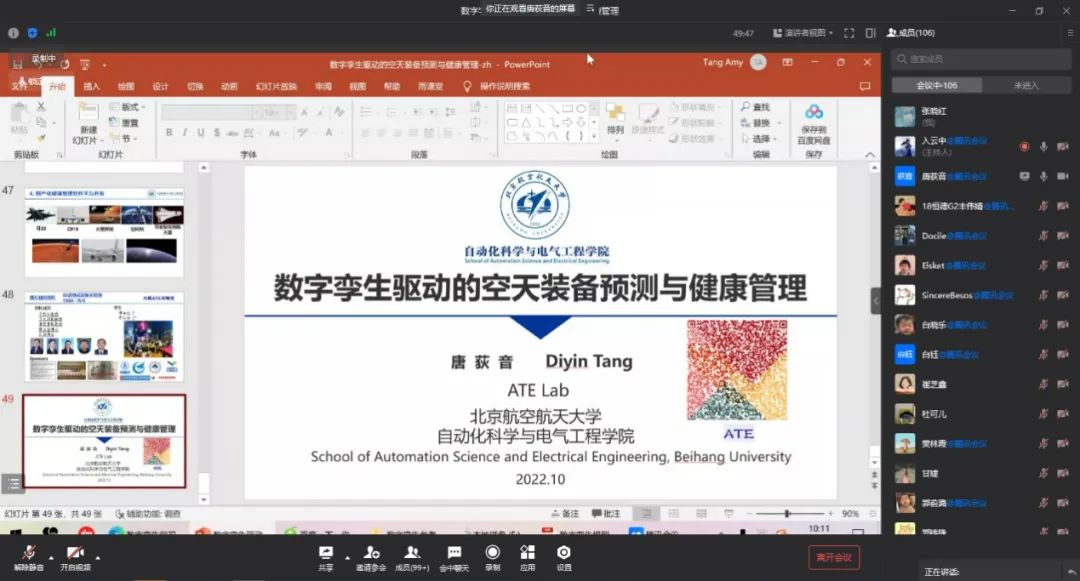Click the 搜索成员 search field

point(980,59)
